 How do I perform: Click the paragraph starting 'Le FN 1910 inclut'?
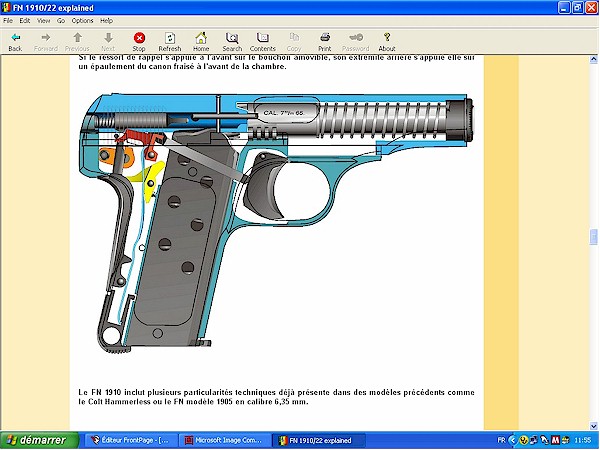pos(276,397)
